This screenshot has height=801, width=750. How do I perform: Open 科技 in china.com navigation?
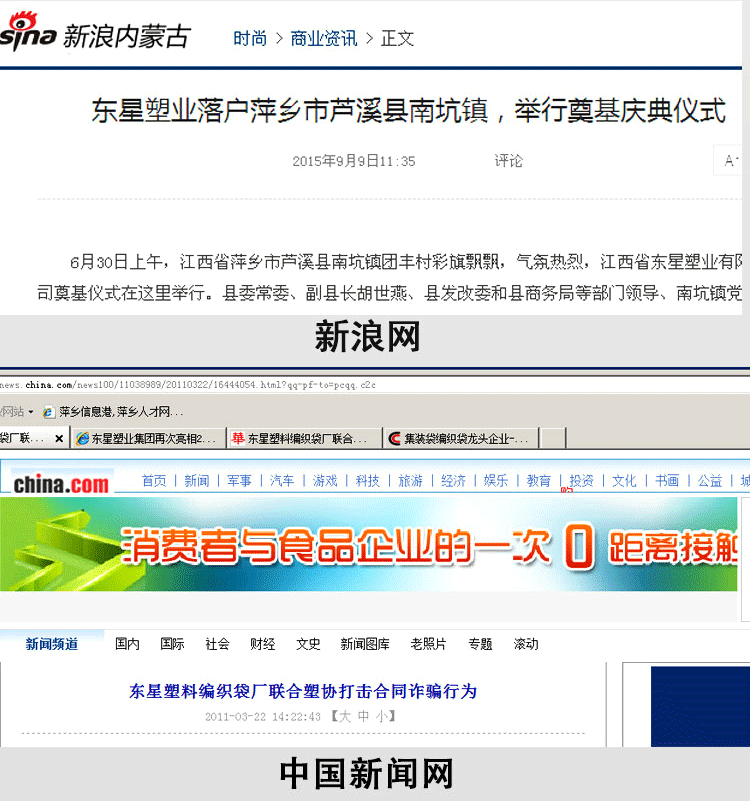368,481
